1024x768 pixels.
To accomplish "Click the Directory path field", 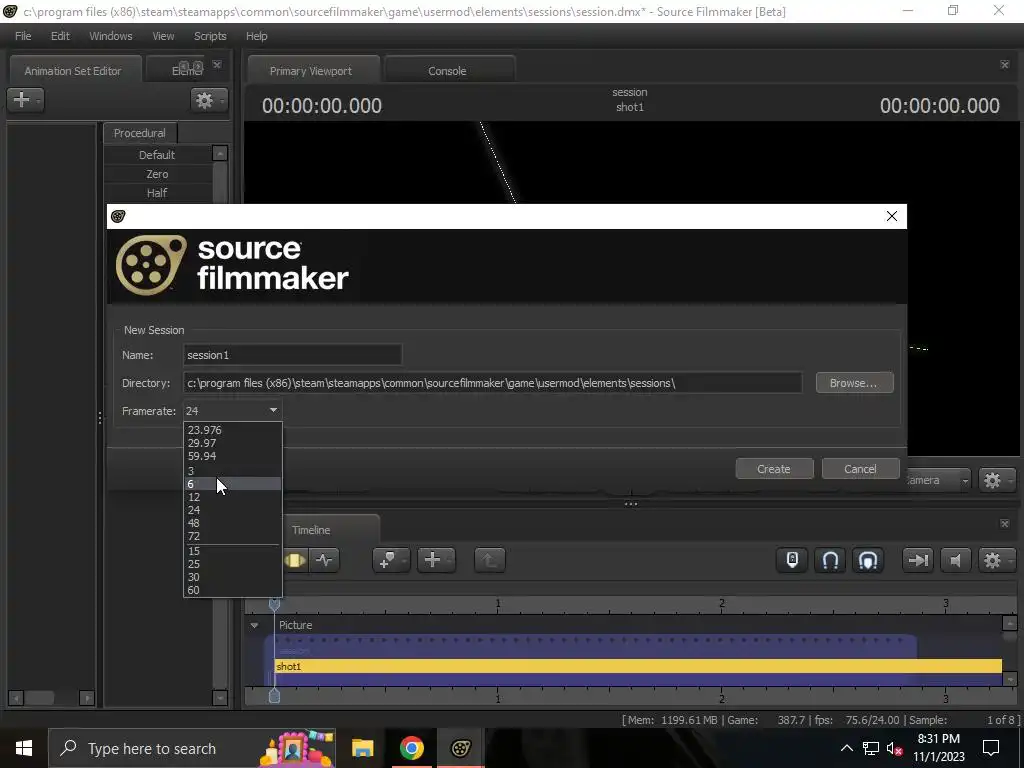I will click(x=492, y=383).
